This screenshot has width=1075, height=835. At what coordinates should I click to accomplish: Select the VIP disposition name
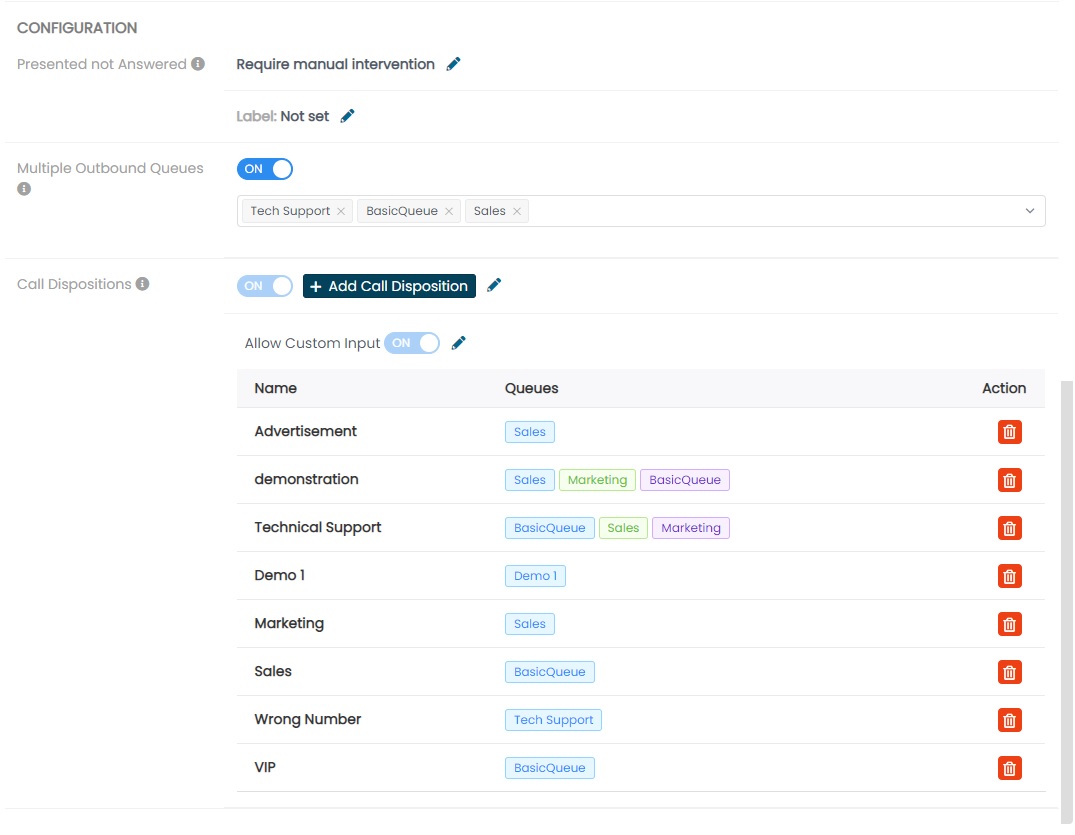pos(265,767)
